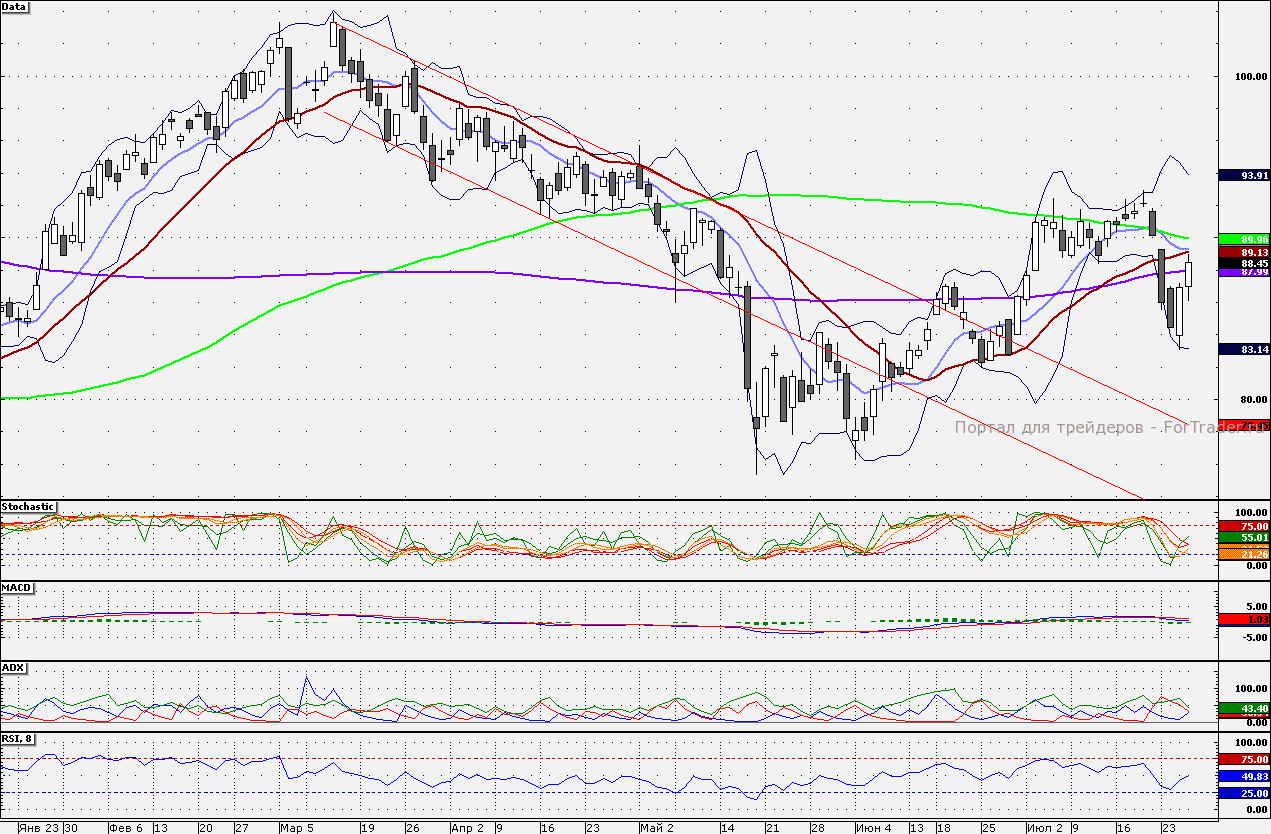Click the '25' date label before Июл 2
The height and width of the screenshot is (834, 1271).
click(988, 828)
